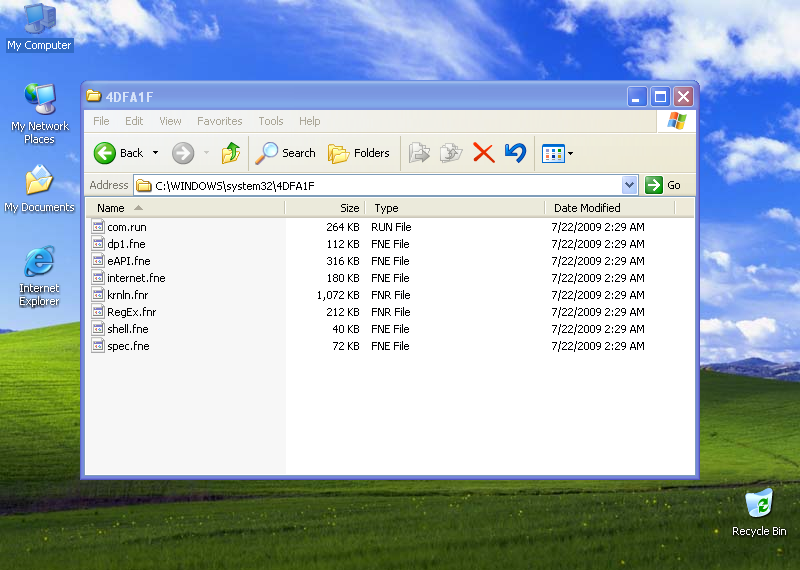Click the folder icon in the title bar
Viewport: 800px width, 570px height.
pyautogui.click(x=93, y=96)
